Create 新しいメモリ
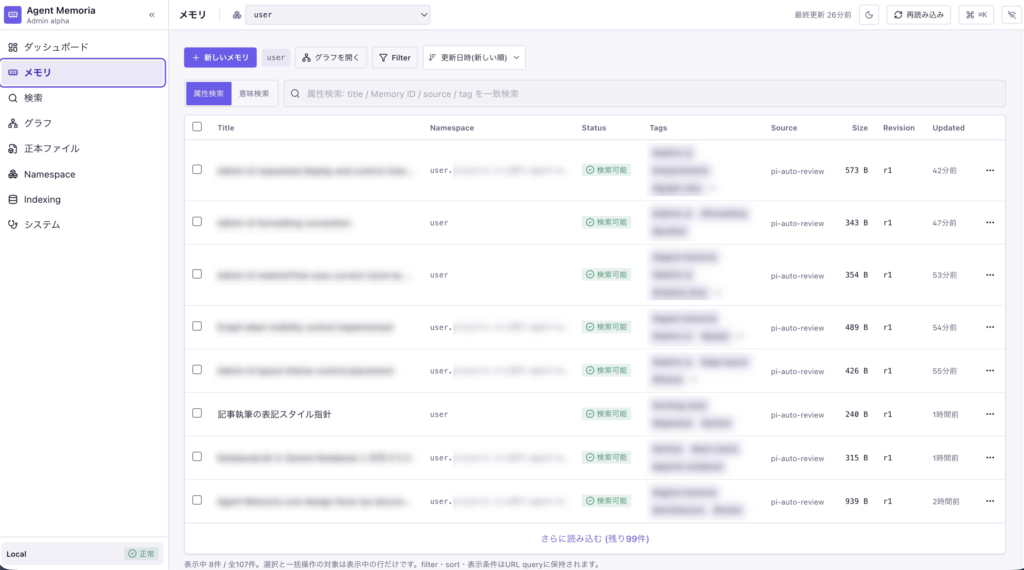Image resolution: width=1024 pixels, height=570 pixels. coord(220,57)
